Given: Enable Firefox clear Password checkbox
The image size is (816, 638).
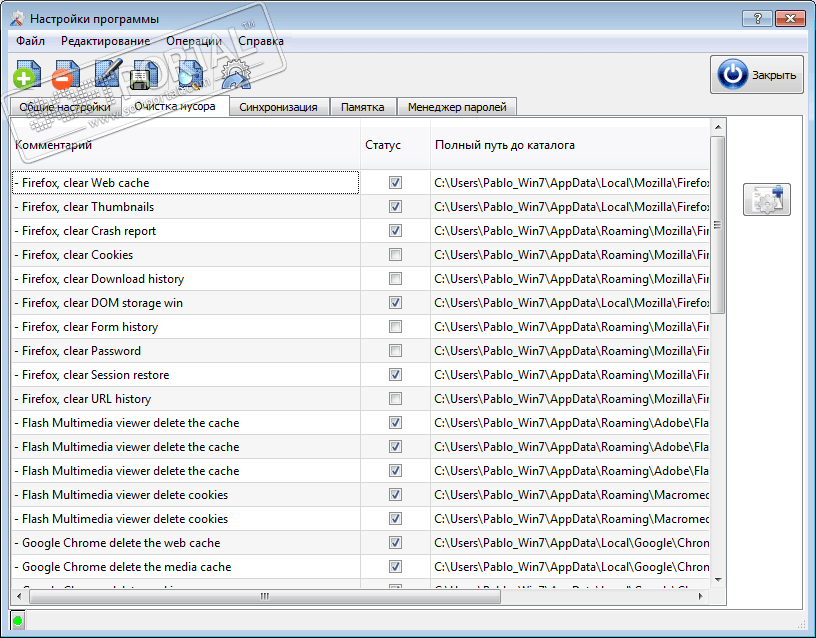Looking at the screenshot, I should (396, 351).
